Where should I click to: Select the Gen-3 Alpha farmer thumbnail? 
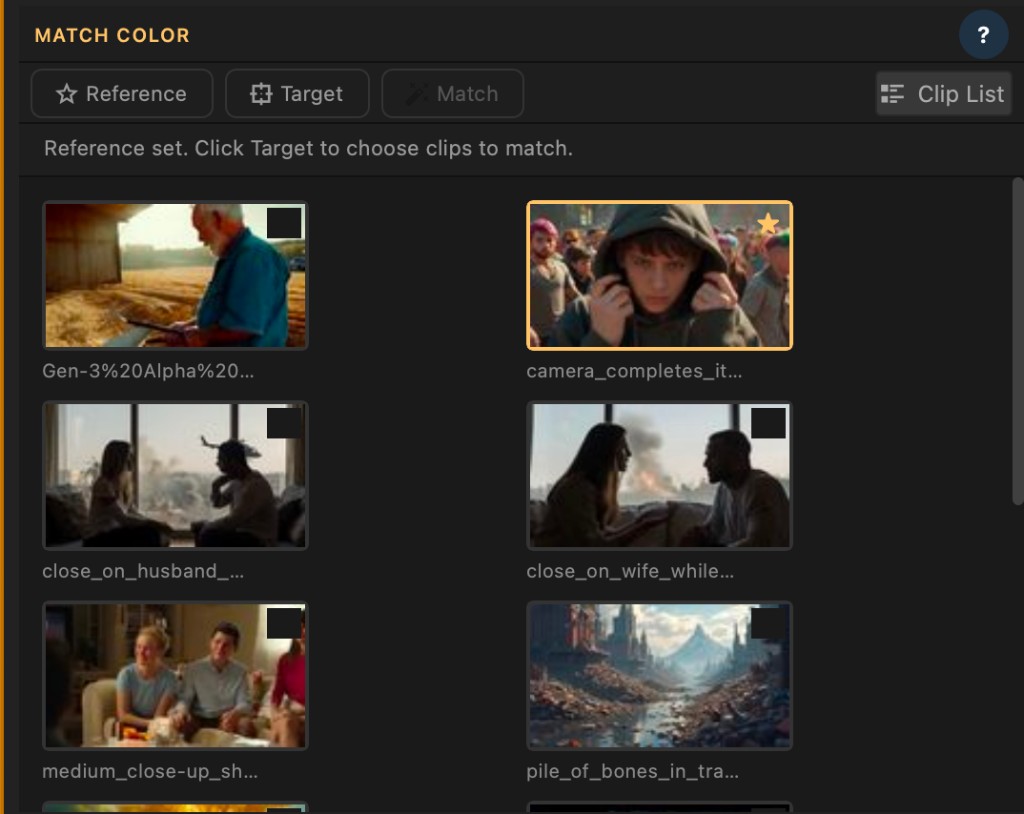tap(175, 275)
